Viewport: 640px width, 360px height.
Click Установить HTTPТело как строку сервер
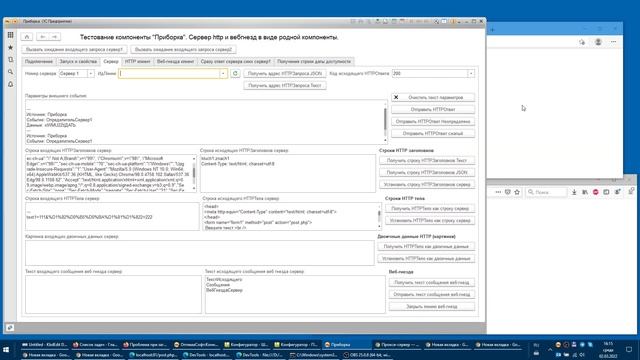pyautogui.click(x=430, y=220)
